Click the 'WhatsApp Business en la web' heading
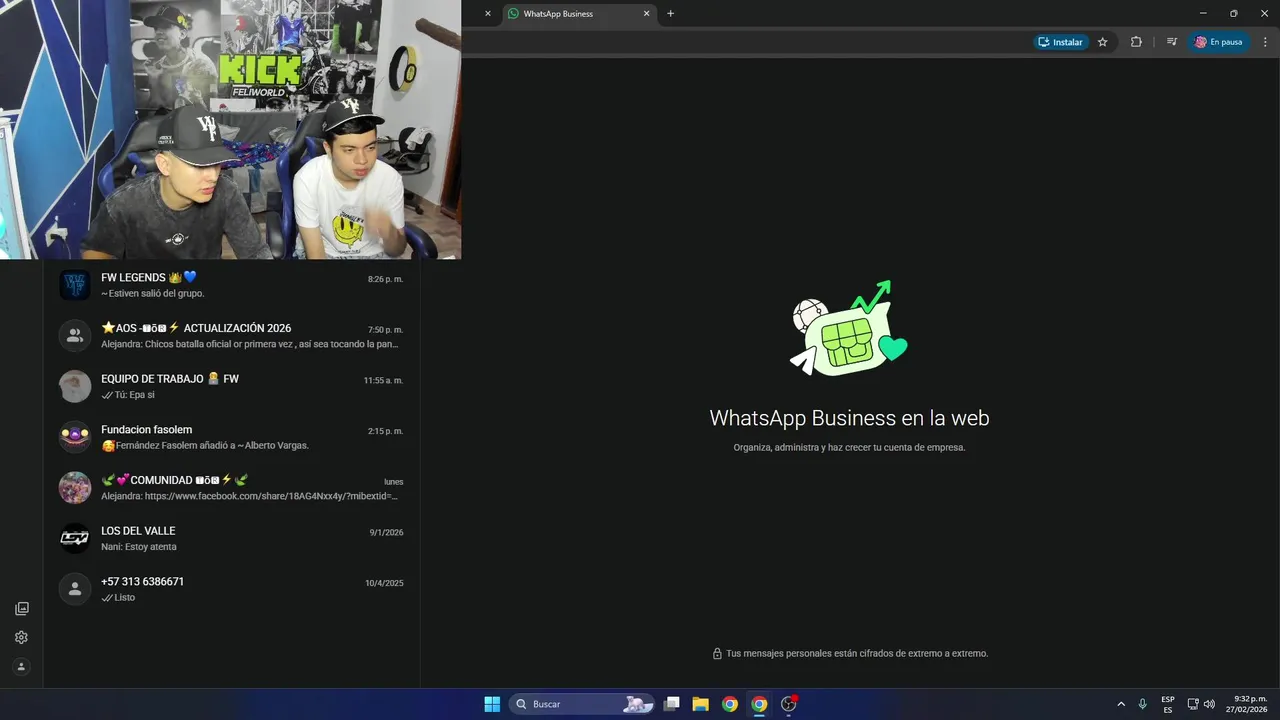The height and width of the screenshot is (720, 1280). click(x=849, y=418)
